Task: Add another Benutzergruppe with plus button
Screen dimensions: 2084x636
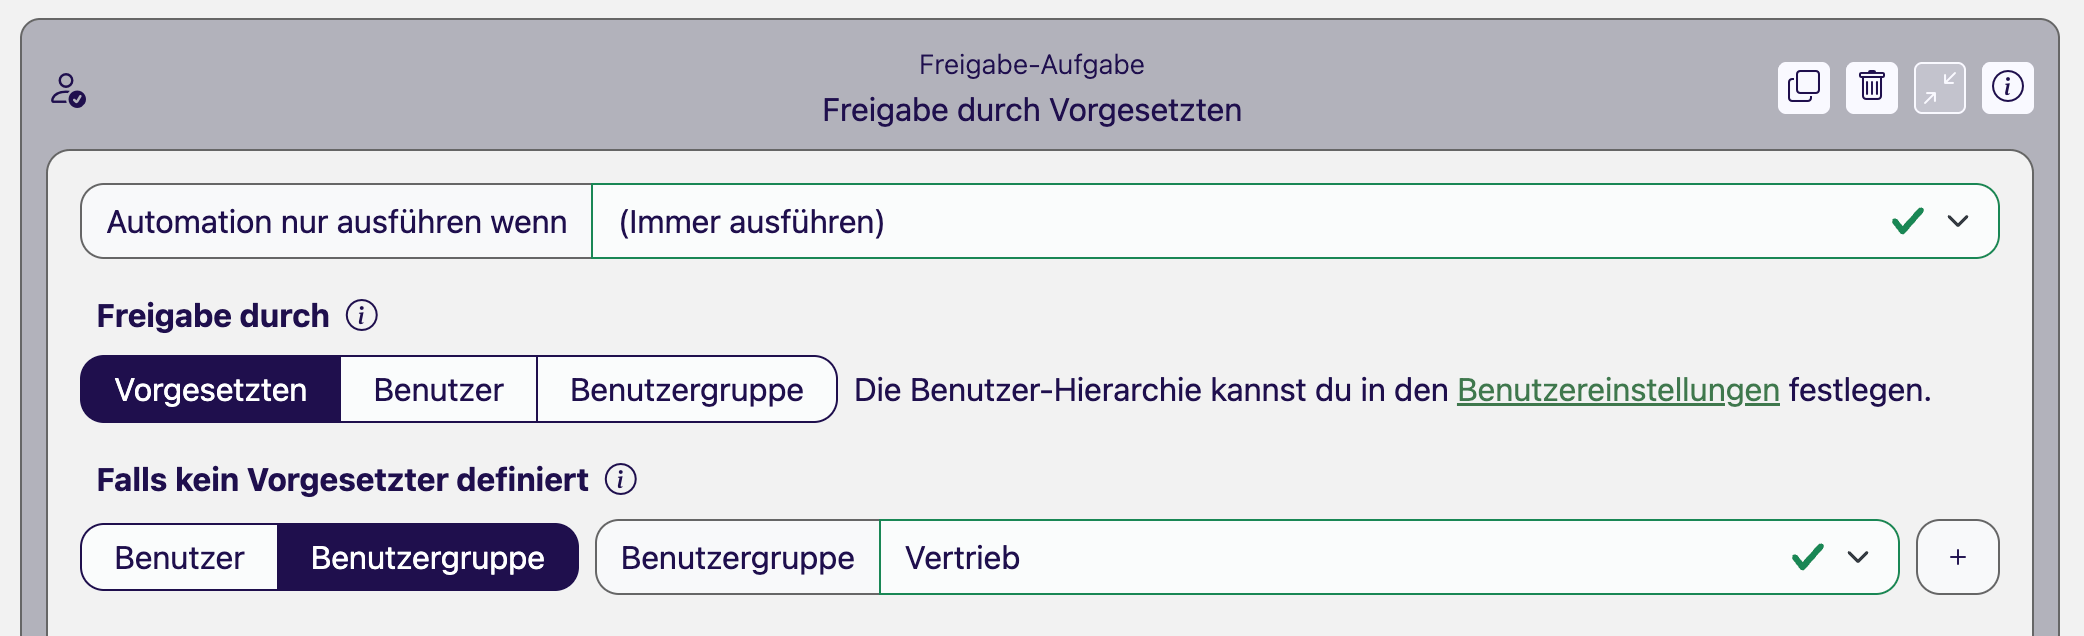Action: (1957, 557)
